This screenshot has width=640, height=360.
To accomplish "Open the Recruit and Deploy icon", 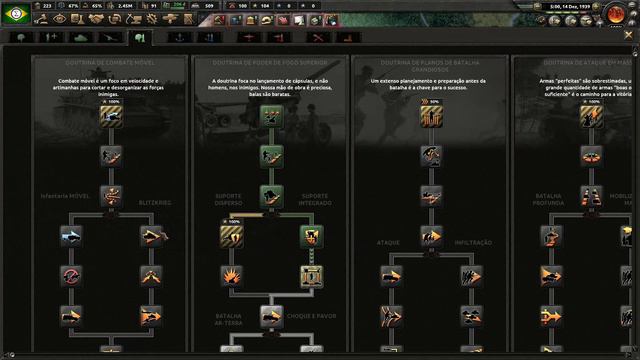I will pyautogui.click(x=170, y=19).
